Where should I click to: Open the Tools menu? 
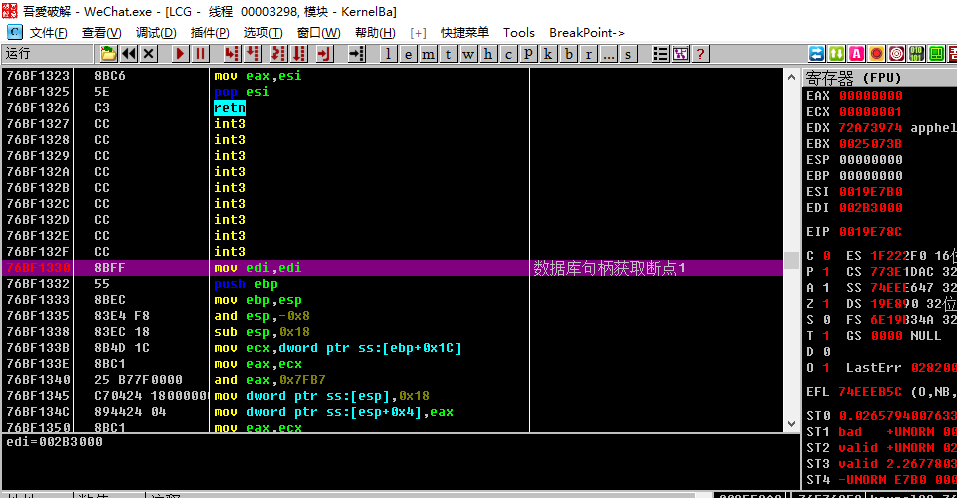pos(519,32)
